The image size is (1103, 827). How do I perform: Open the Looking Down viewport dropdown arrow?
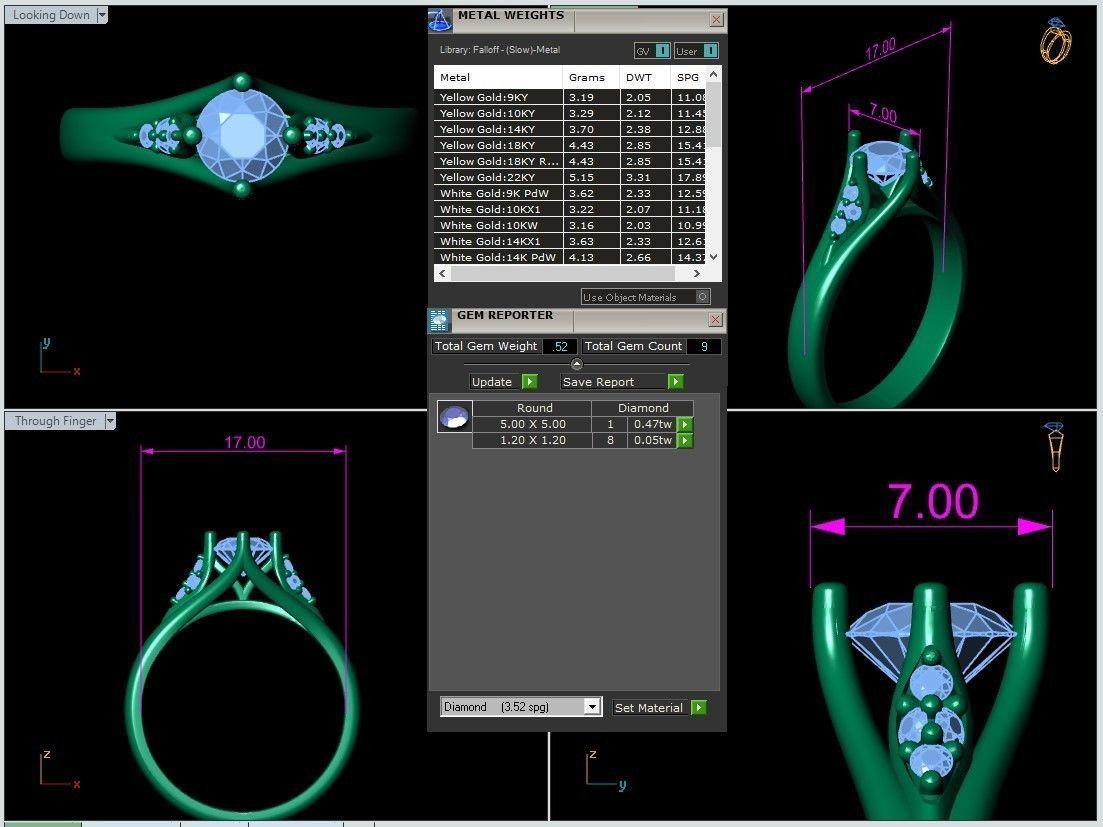pyautogui.click(x=102, y=15)
